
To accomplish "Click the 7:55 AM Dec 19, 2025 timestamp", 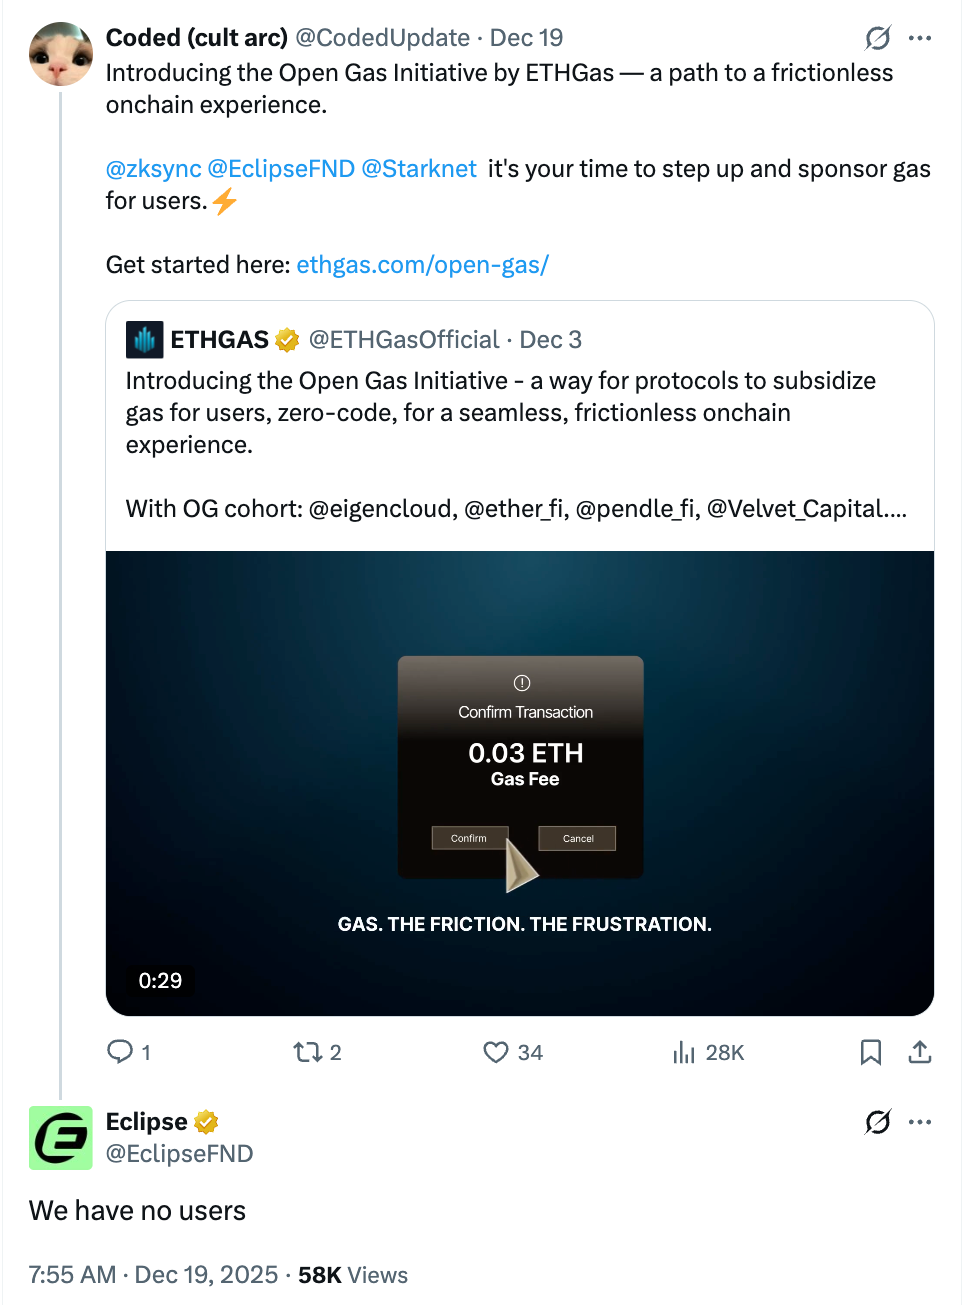I will pos(153,1275).
